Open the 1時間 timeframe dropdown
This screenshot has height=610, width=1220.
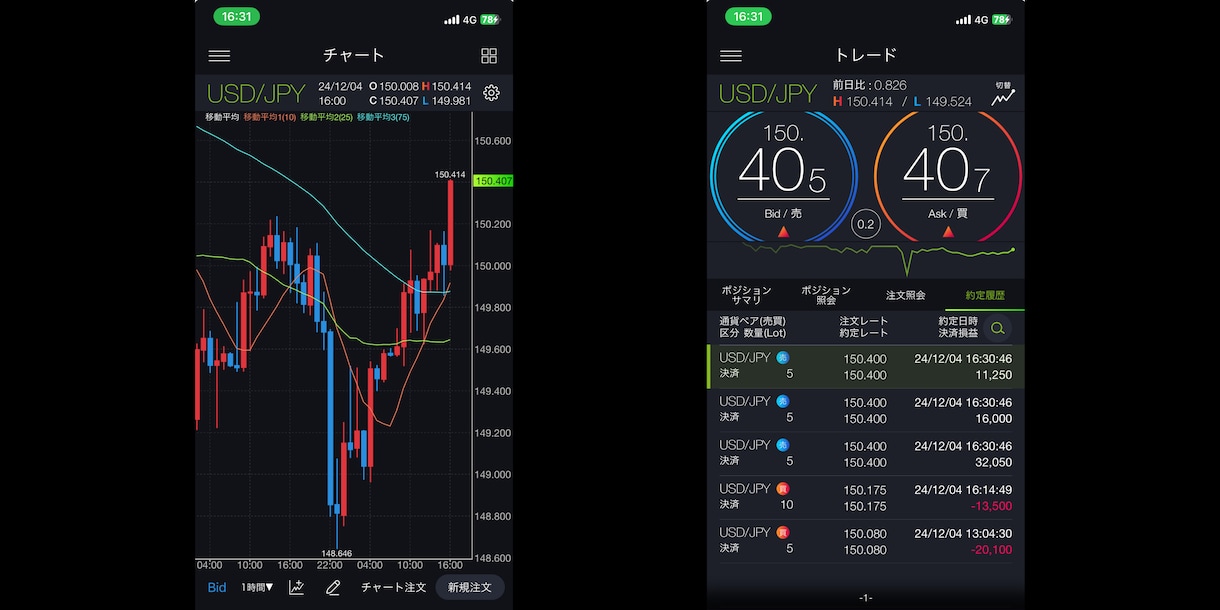pos(257,587)
